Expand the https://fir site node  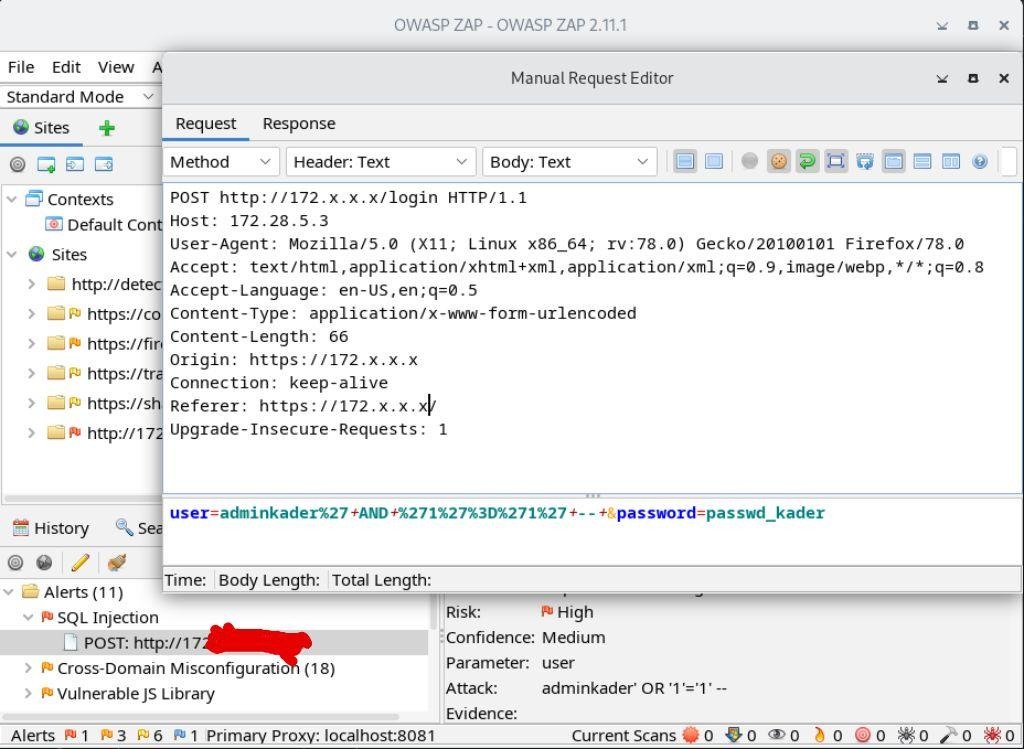31,343
